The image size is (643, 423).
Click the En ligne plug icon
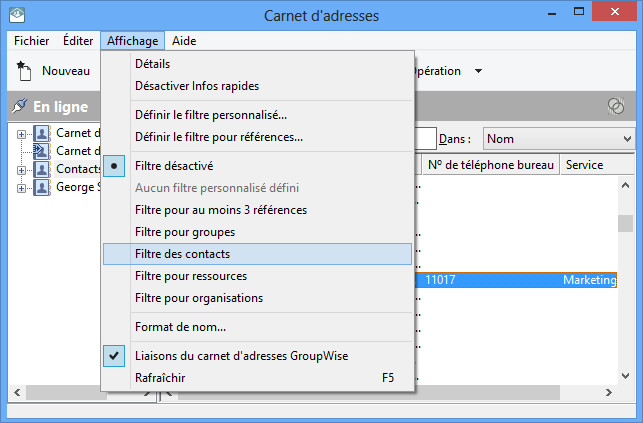19,106
